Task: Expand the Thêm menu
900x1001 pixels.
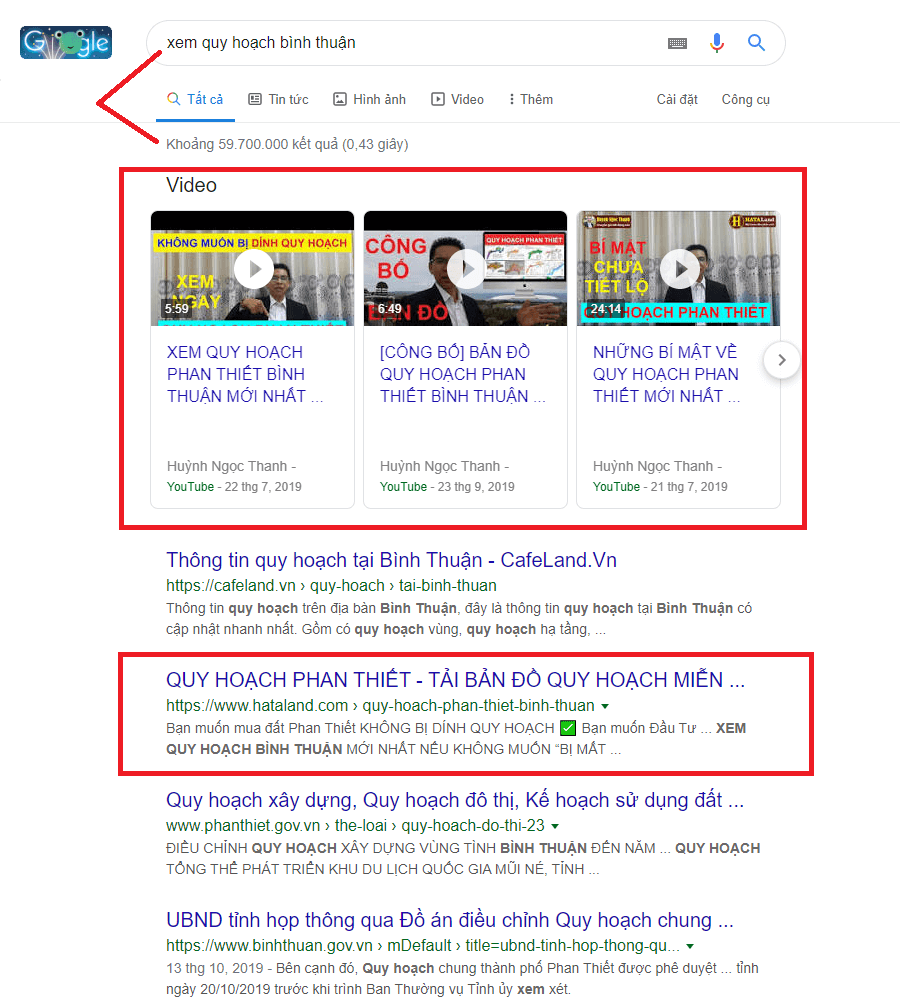Action: point(531,99)
